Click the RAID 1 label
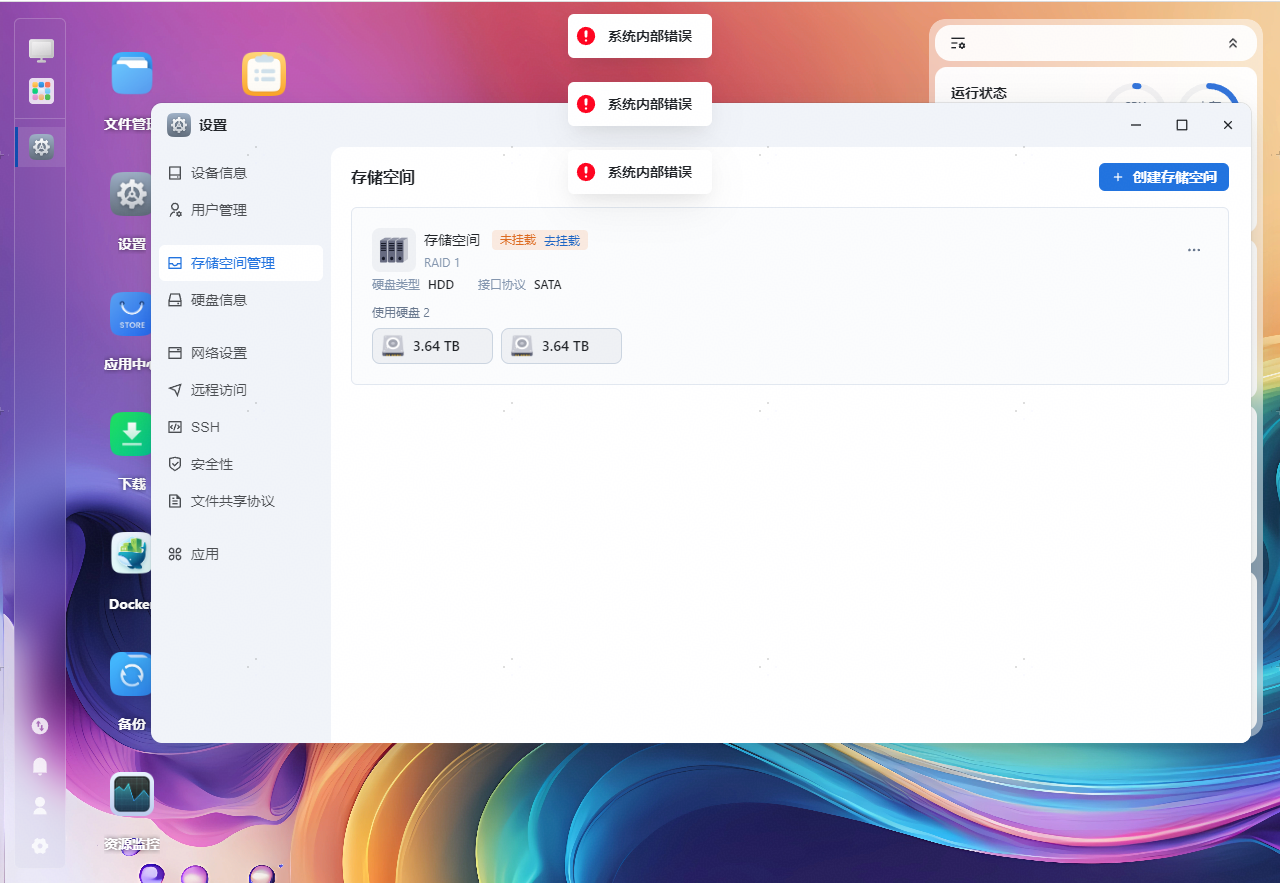 pos(442,263)
